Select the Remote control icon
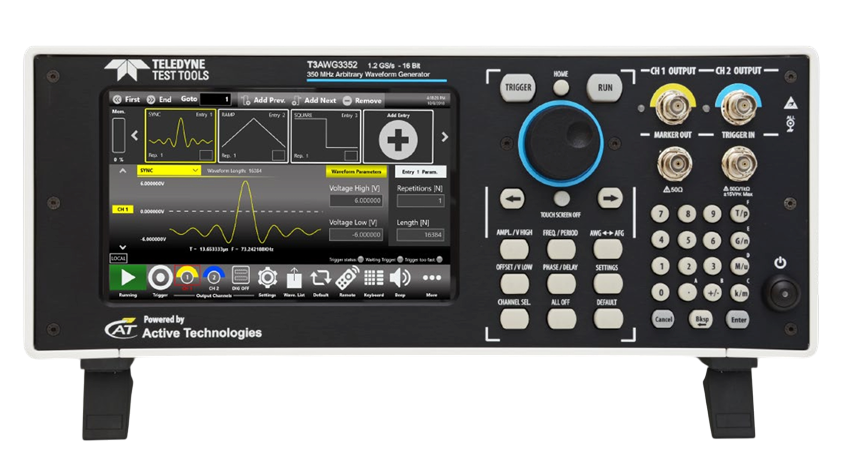 347,278
